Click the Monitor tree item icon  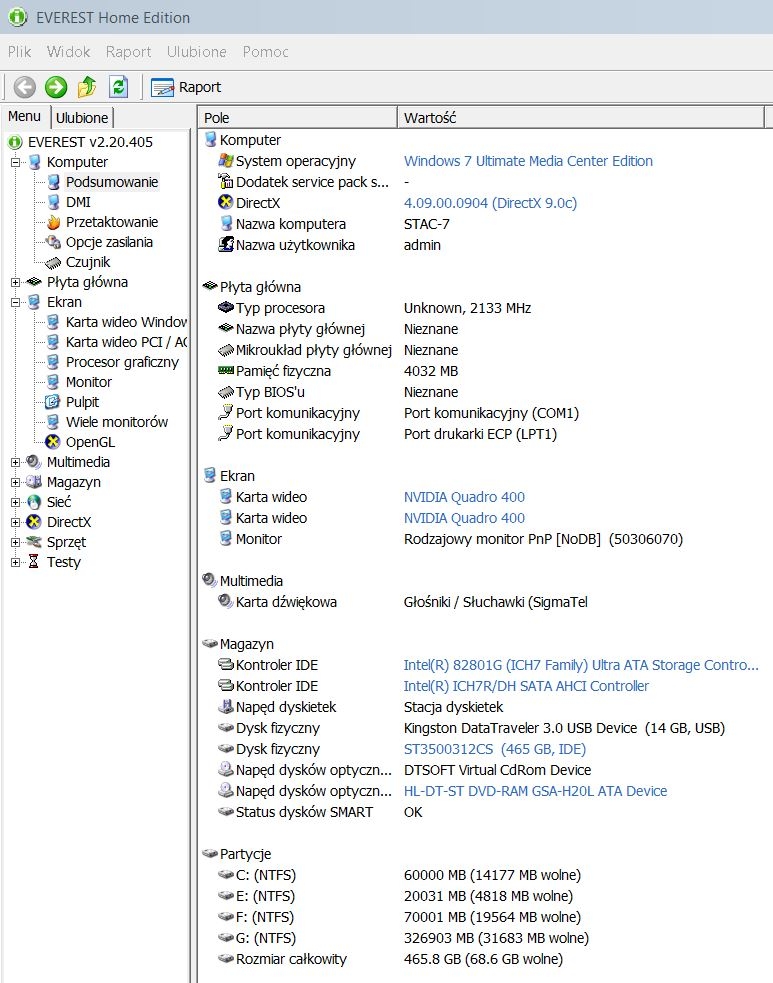53,382
